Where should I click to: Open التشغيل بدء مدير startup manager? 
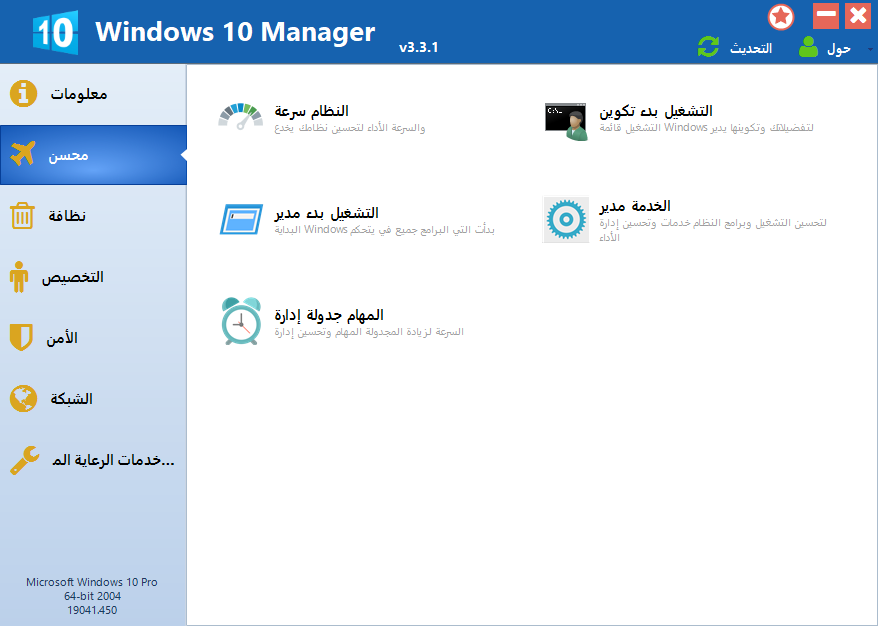point(326,213)
